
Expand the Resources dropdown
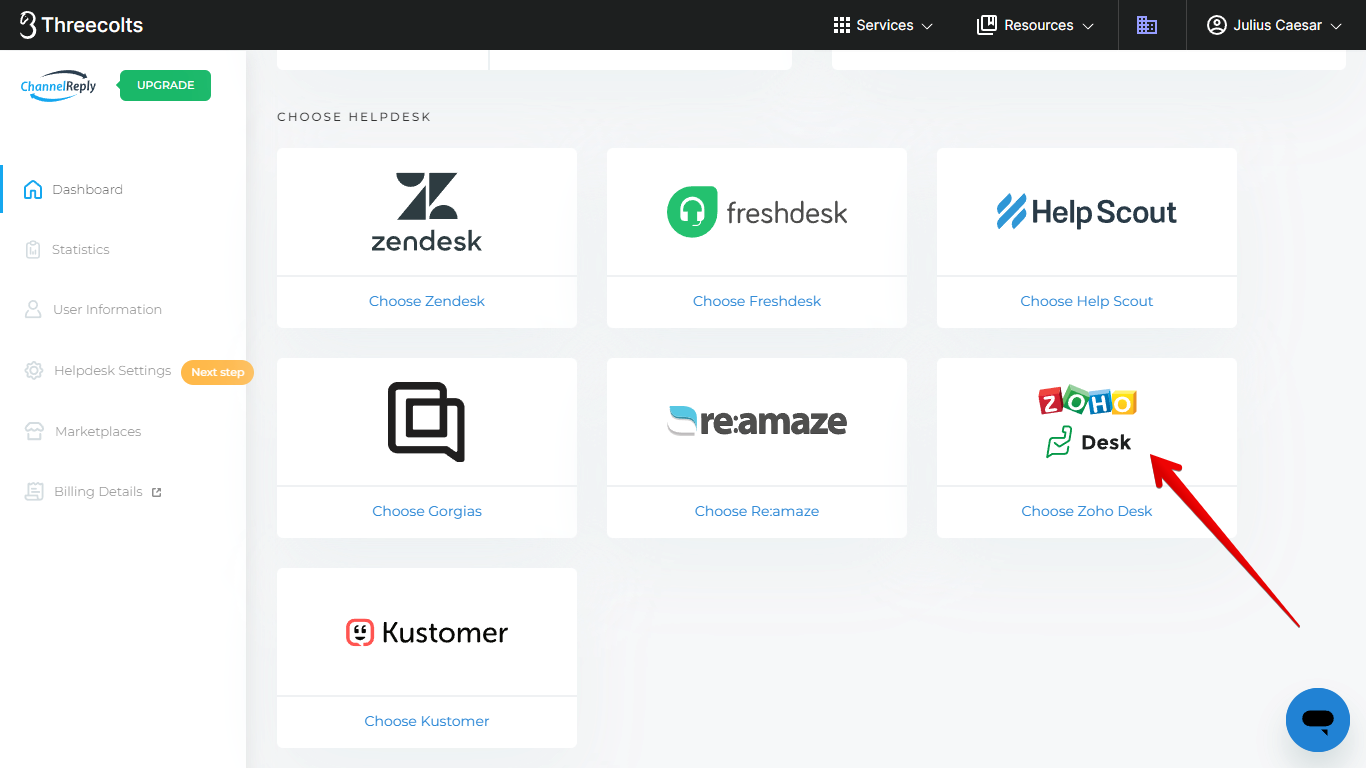[1035, 25]
